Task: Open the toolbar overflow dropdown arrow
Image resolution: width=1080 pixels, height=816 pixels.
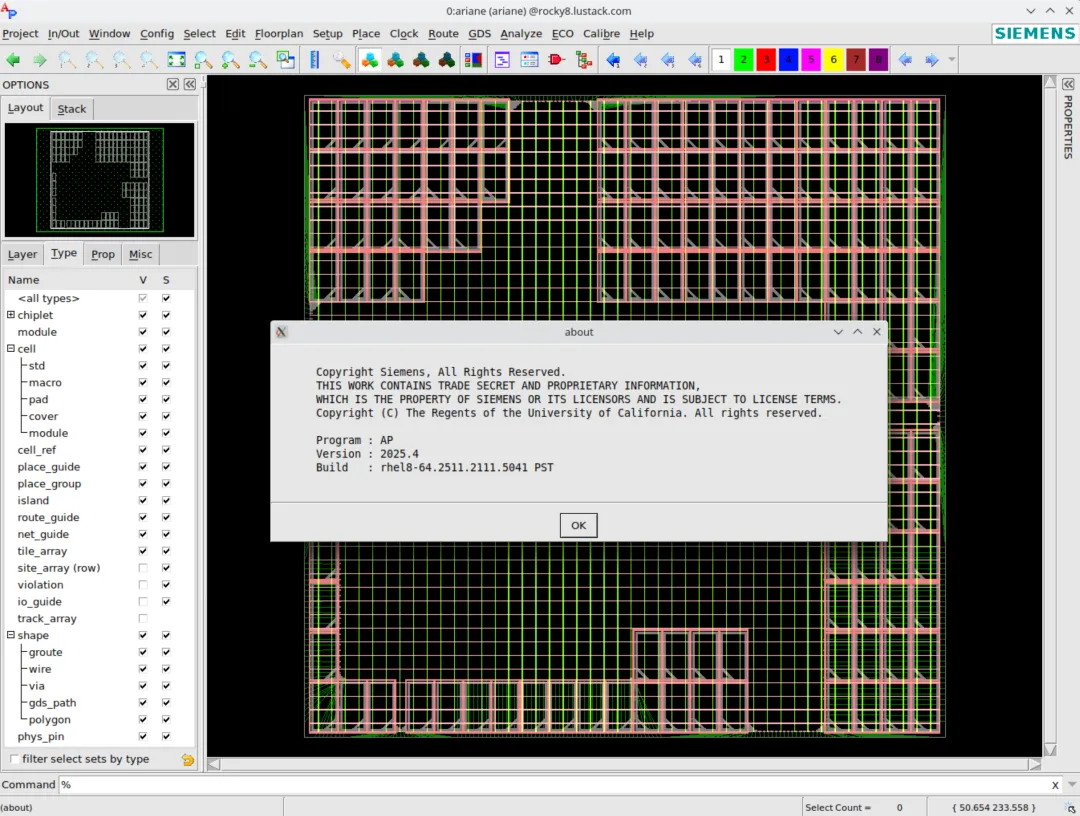Action: point(952,60)
